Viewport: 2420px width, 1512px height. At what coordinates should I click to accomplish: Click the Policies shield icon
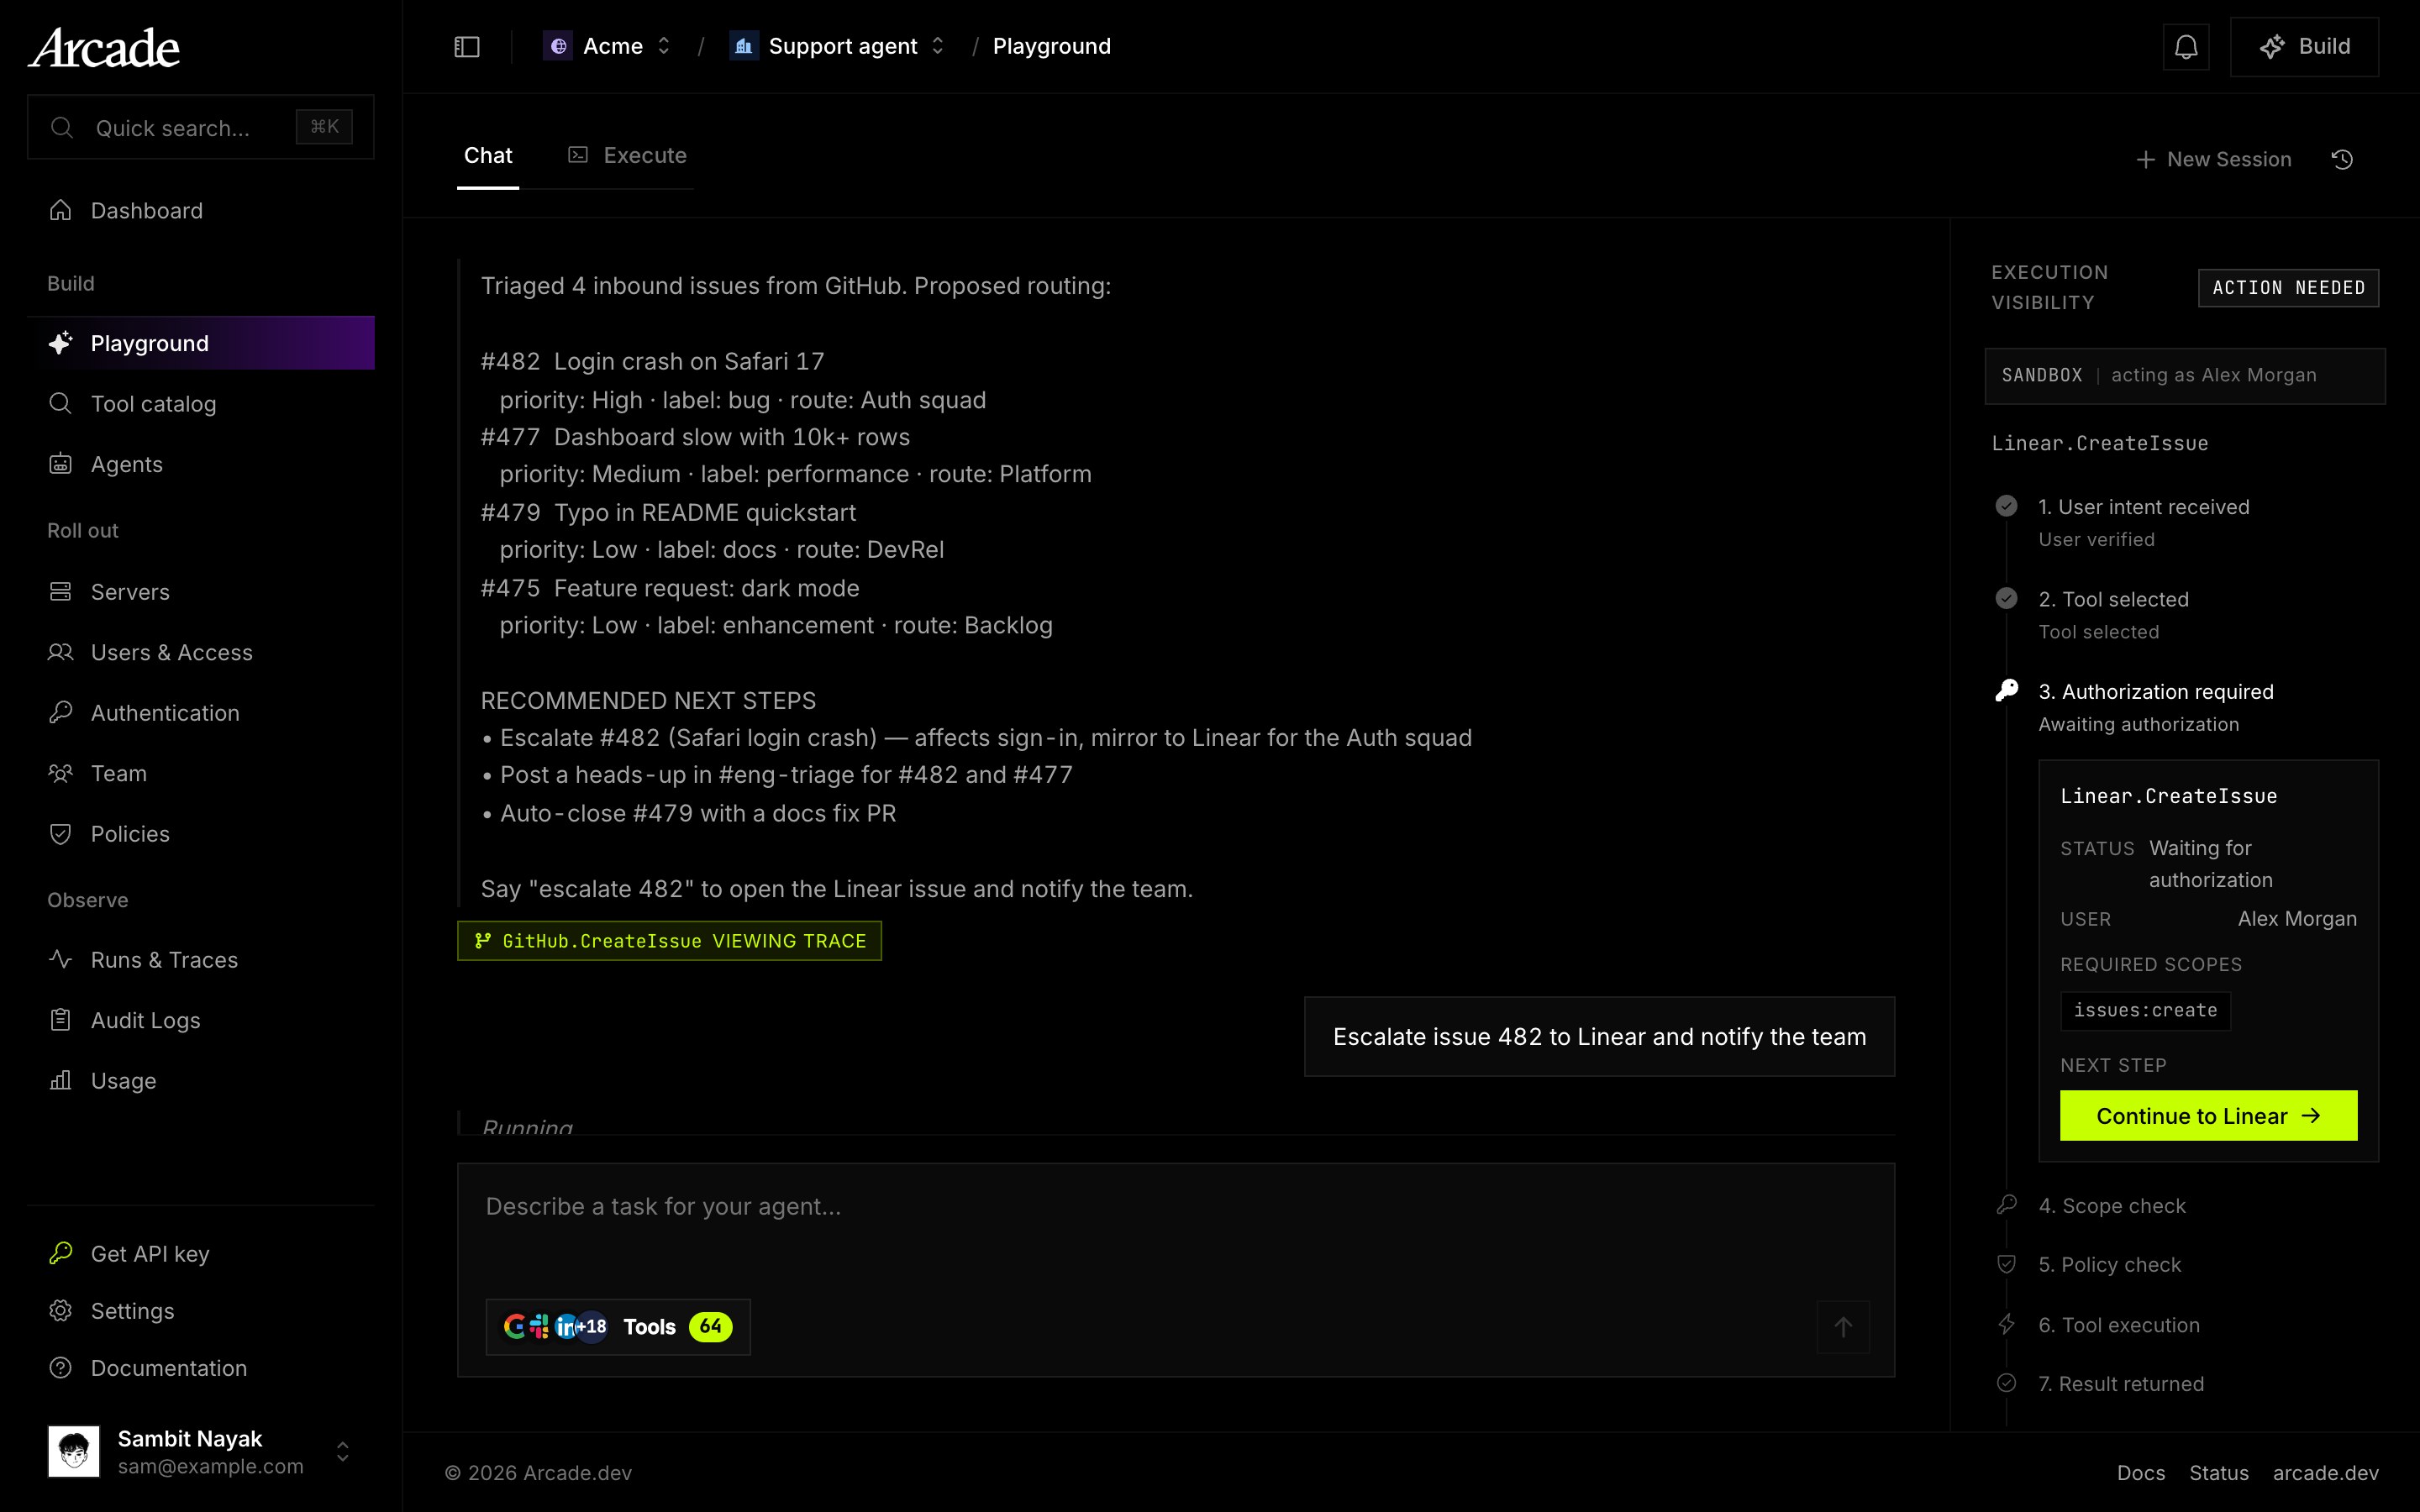[61, 833]
